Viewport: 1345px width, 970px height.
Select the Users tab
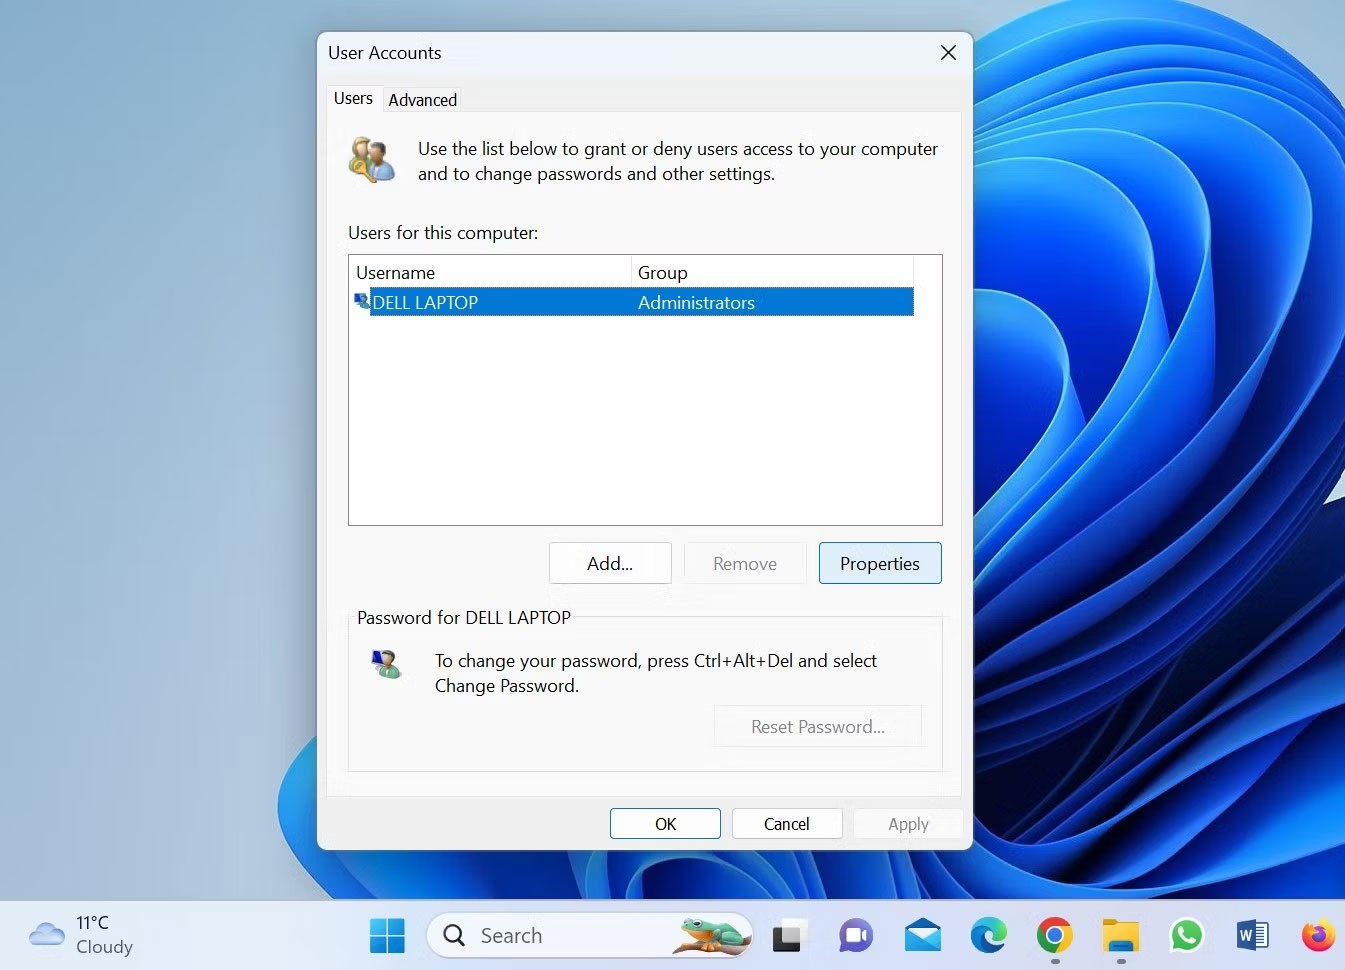point(353,98)
